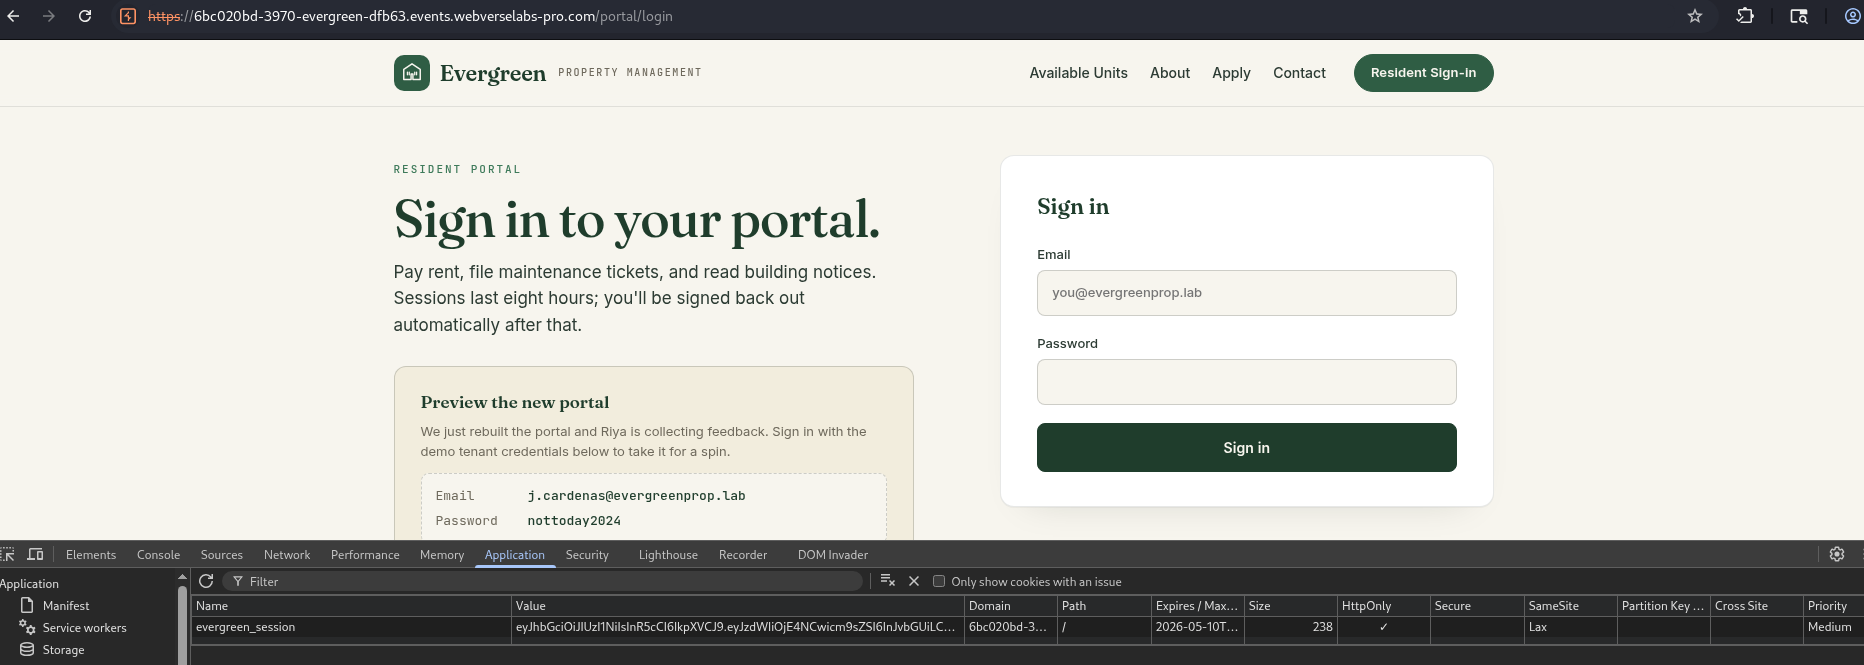
Task: Select Storage in the Application sidebar
Action: (x=63, y=650)
